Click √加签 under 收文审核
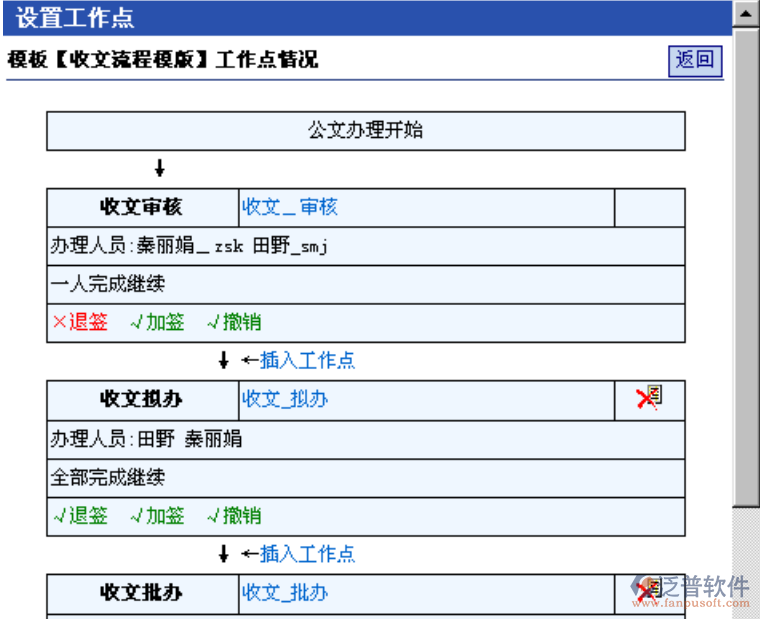This screenshot has height=619, width=760. [157, 322]
